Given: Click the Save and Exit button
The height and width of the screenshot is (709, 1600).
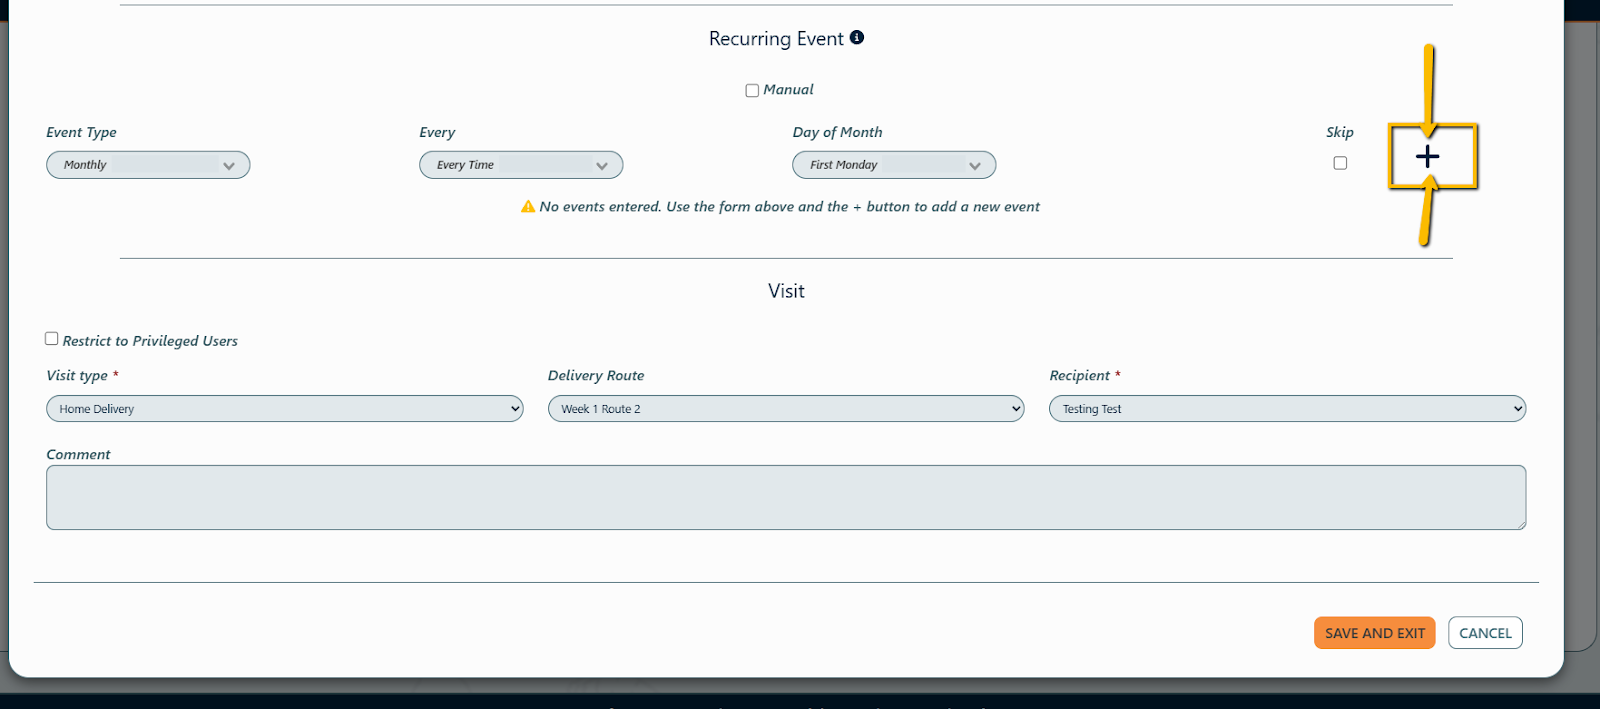Looking at the screenshot, I should (x=1375, y=633).
